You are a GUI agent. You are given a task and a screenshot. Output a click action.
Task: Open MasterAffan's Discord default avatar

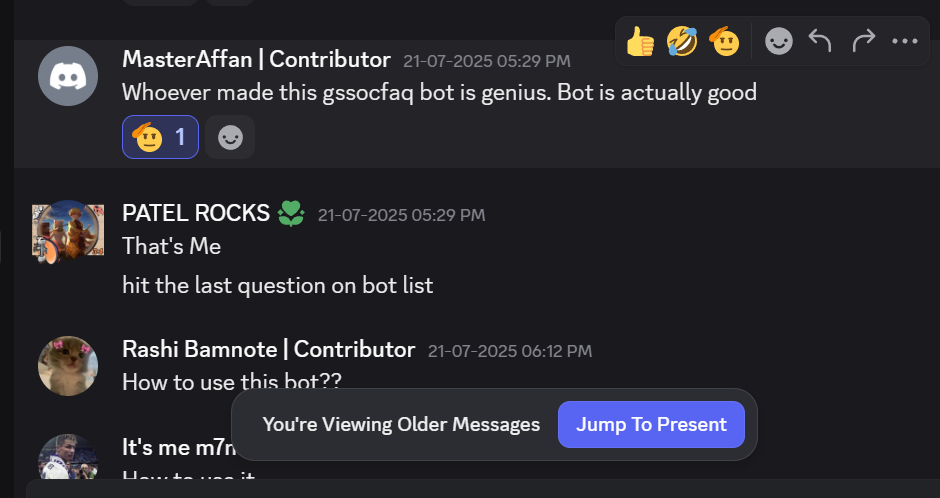point(68,76)
